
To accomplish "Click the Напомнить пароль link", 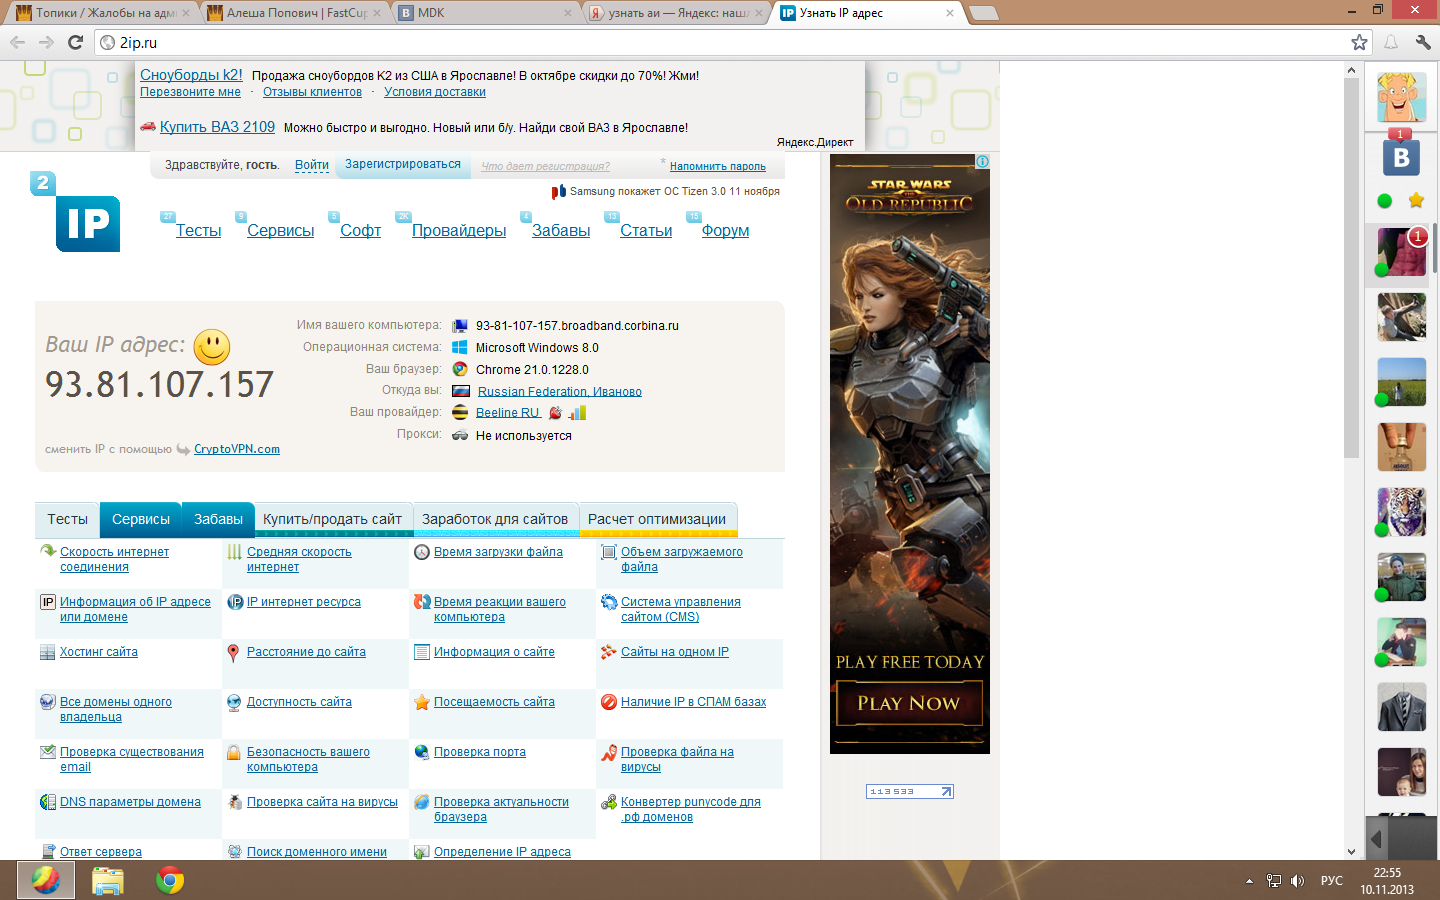I will coord(718,167).
